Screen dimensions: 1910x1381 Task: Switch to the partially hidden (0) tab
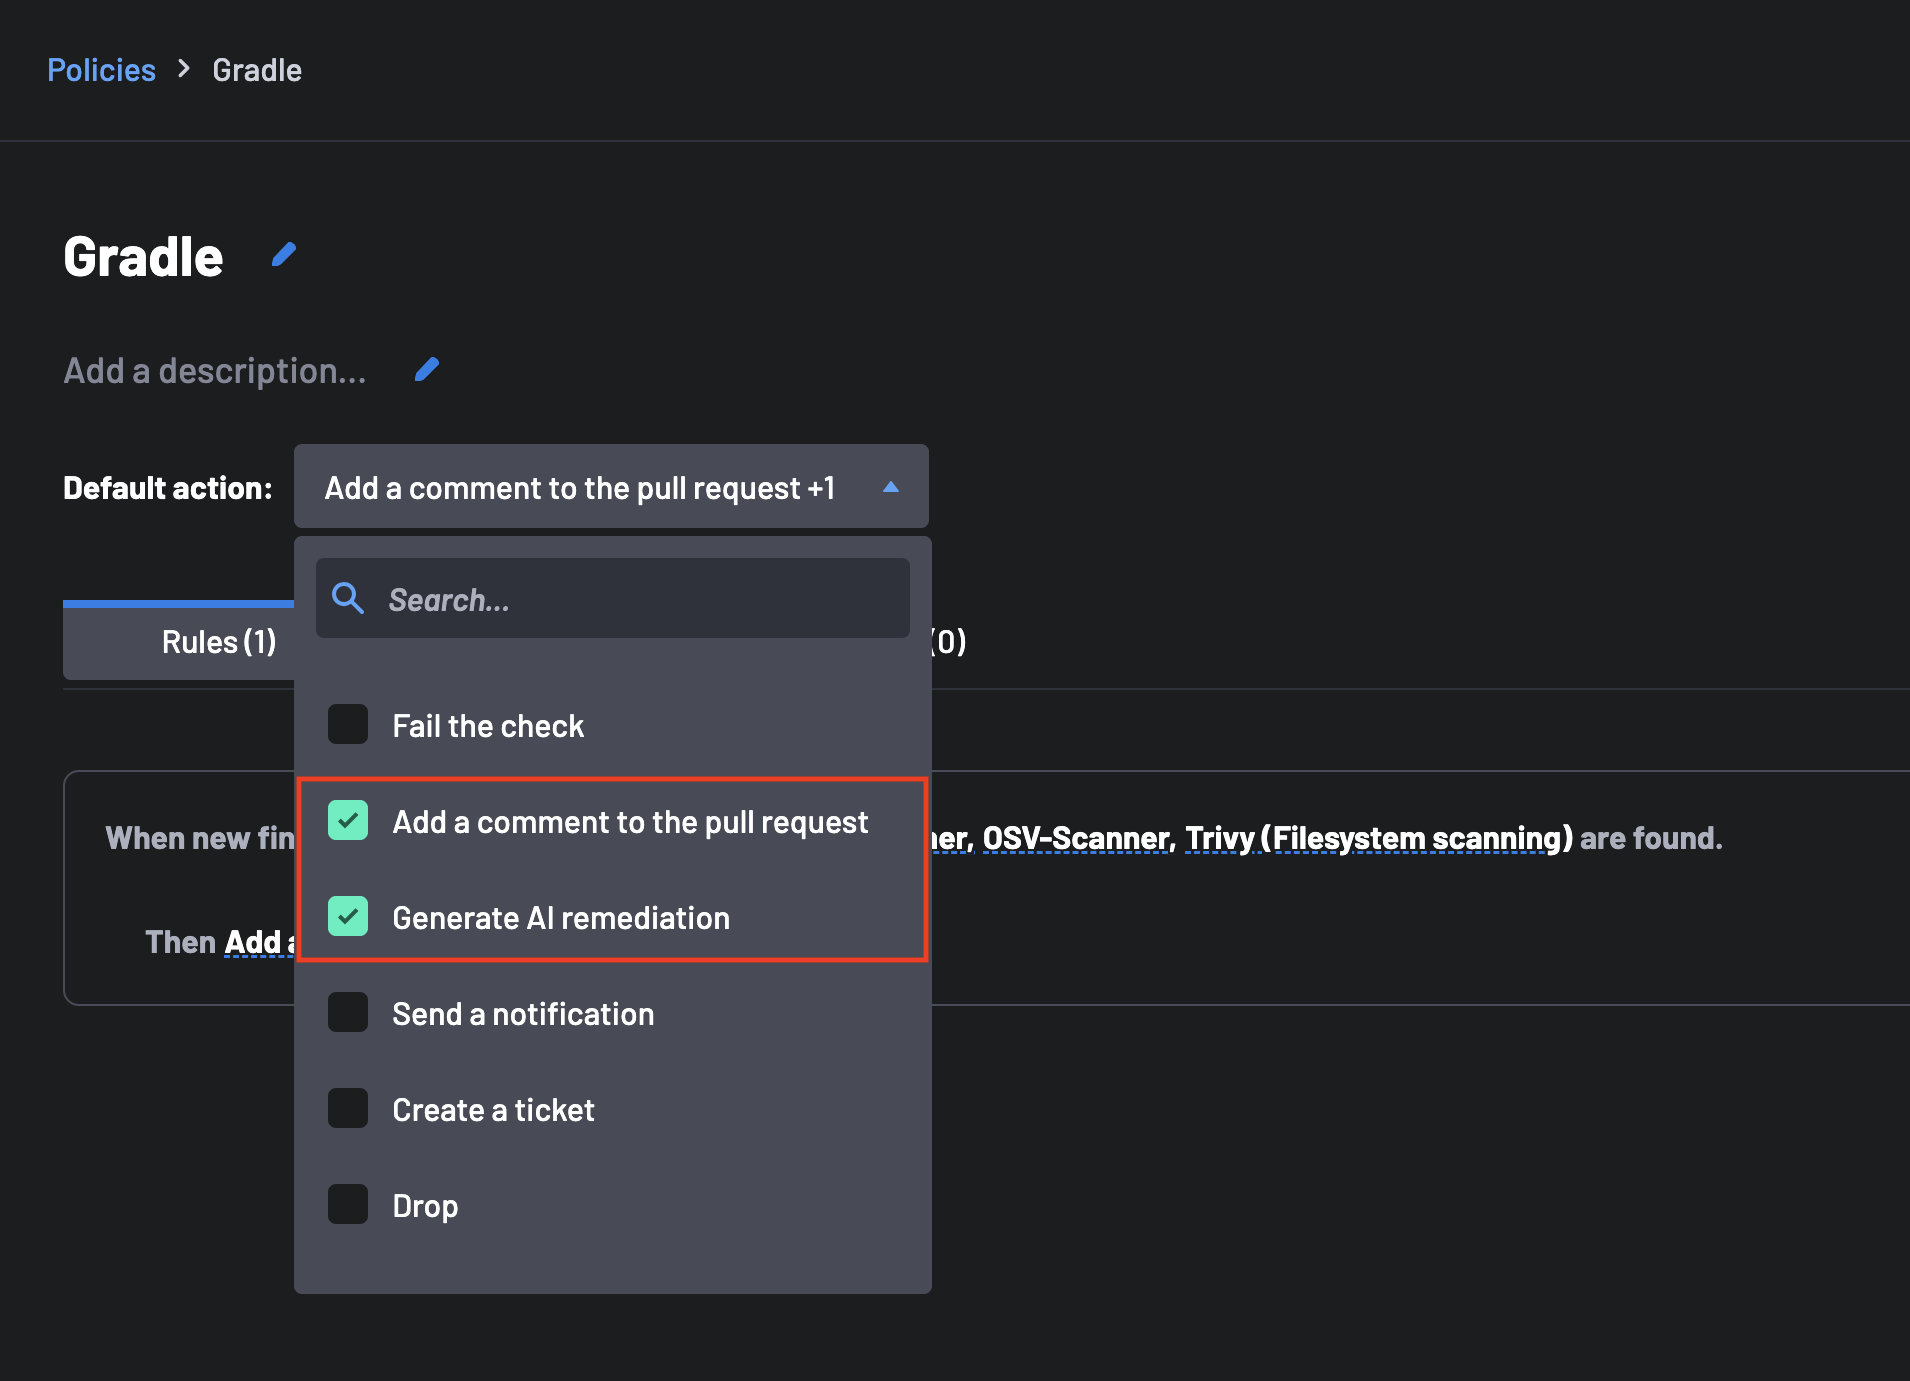(949, 642)
